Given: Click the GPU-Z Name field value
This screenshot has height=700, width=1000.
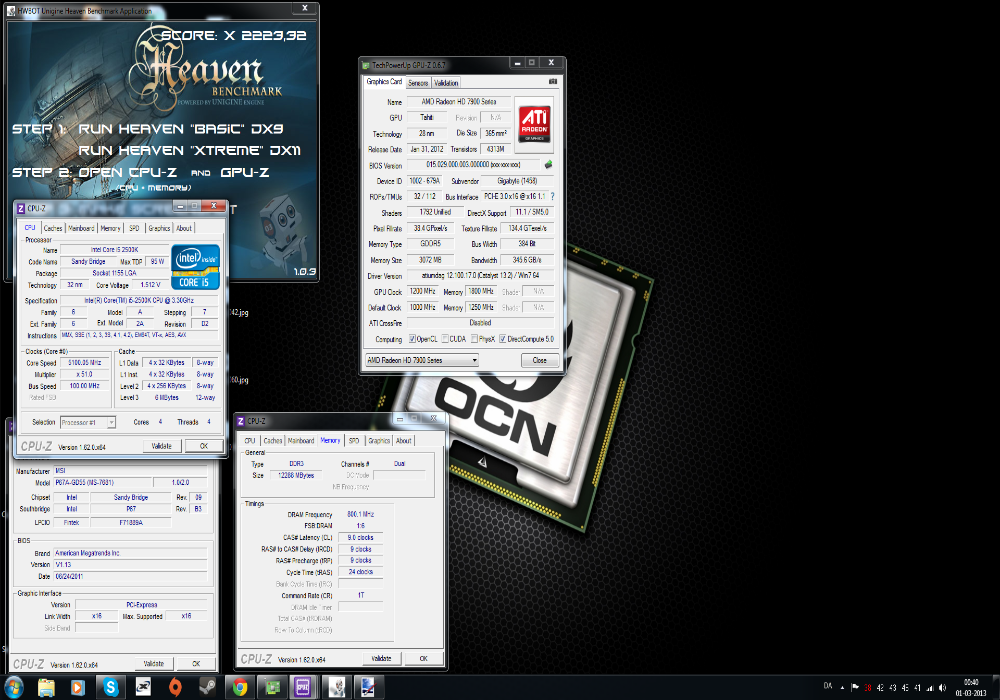Looking at the screenshot, I should point(459,101).
